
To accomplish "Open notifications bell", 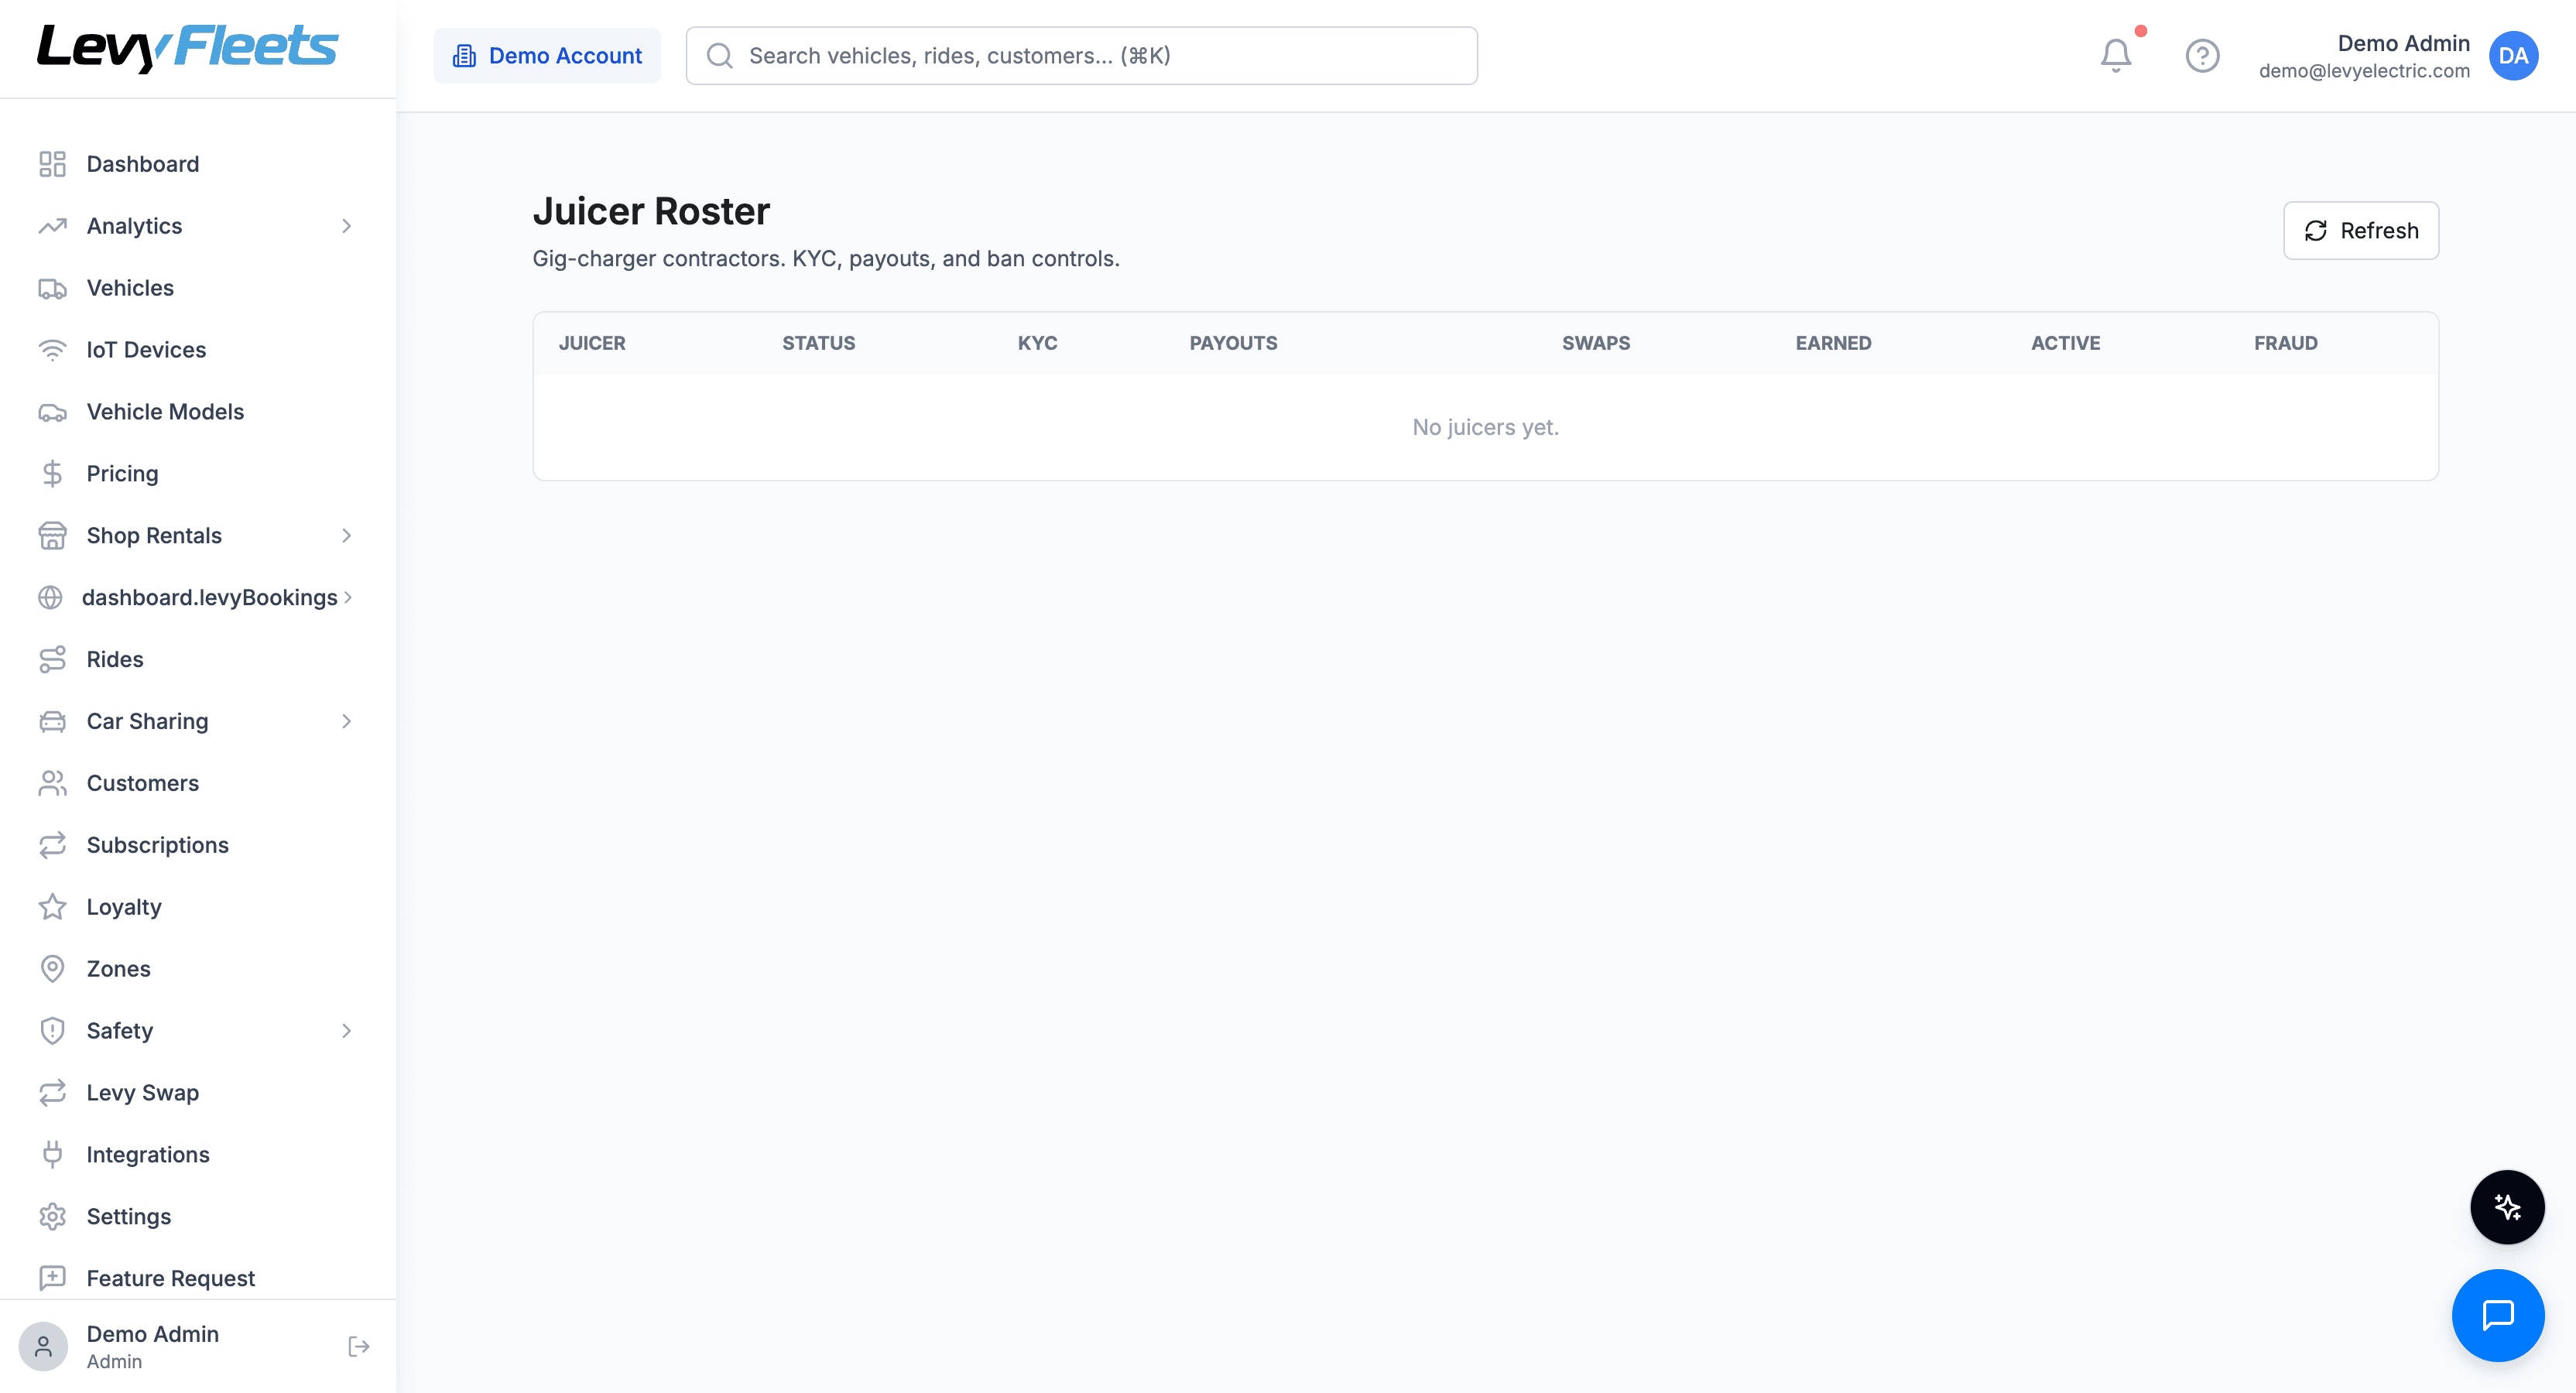I will pyautogui.click(x=2116, y=56).
